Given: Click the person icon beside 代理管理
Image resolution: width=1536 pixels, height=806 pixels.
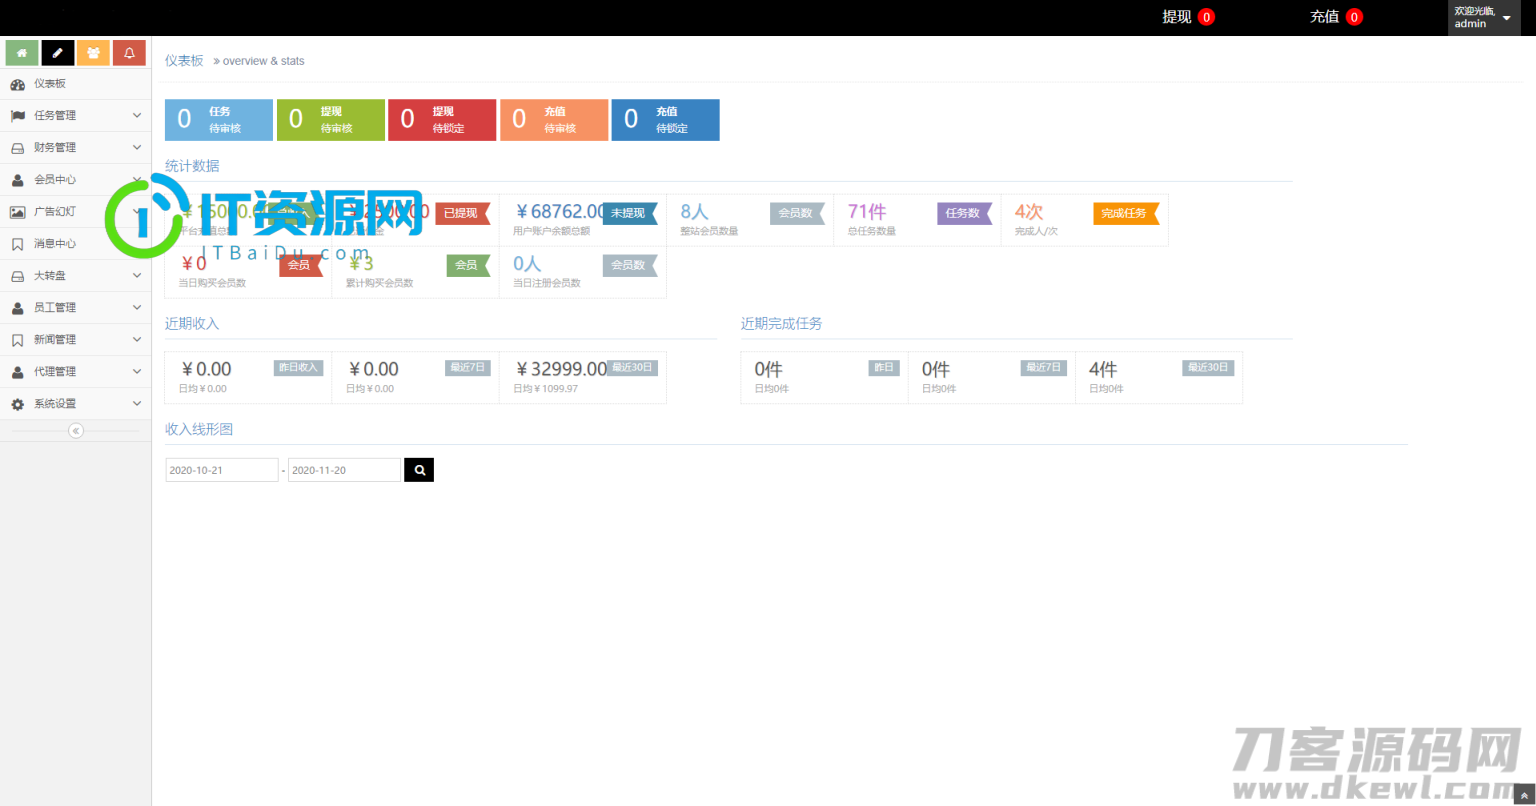Looking at the screenshot, I should pos(17,372).
